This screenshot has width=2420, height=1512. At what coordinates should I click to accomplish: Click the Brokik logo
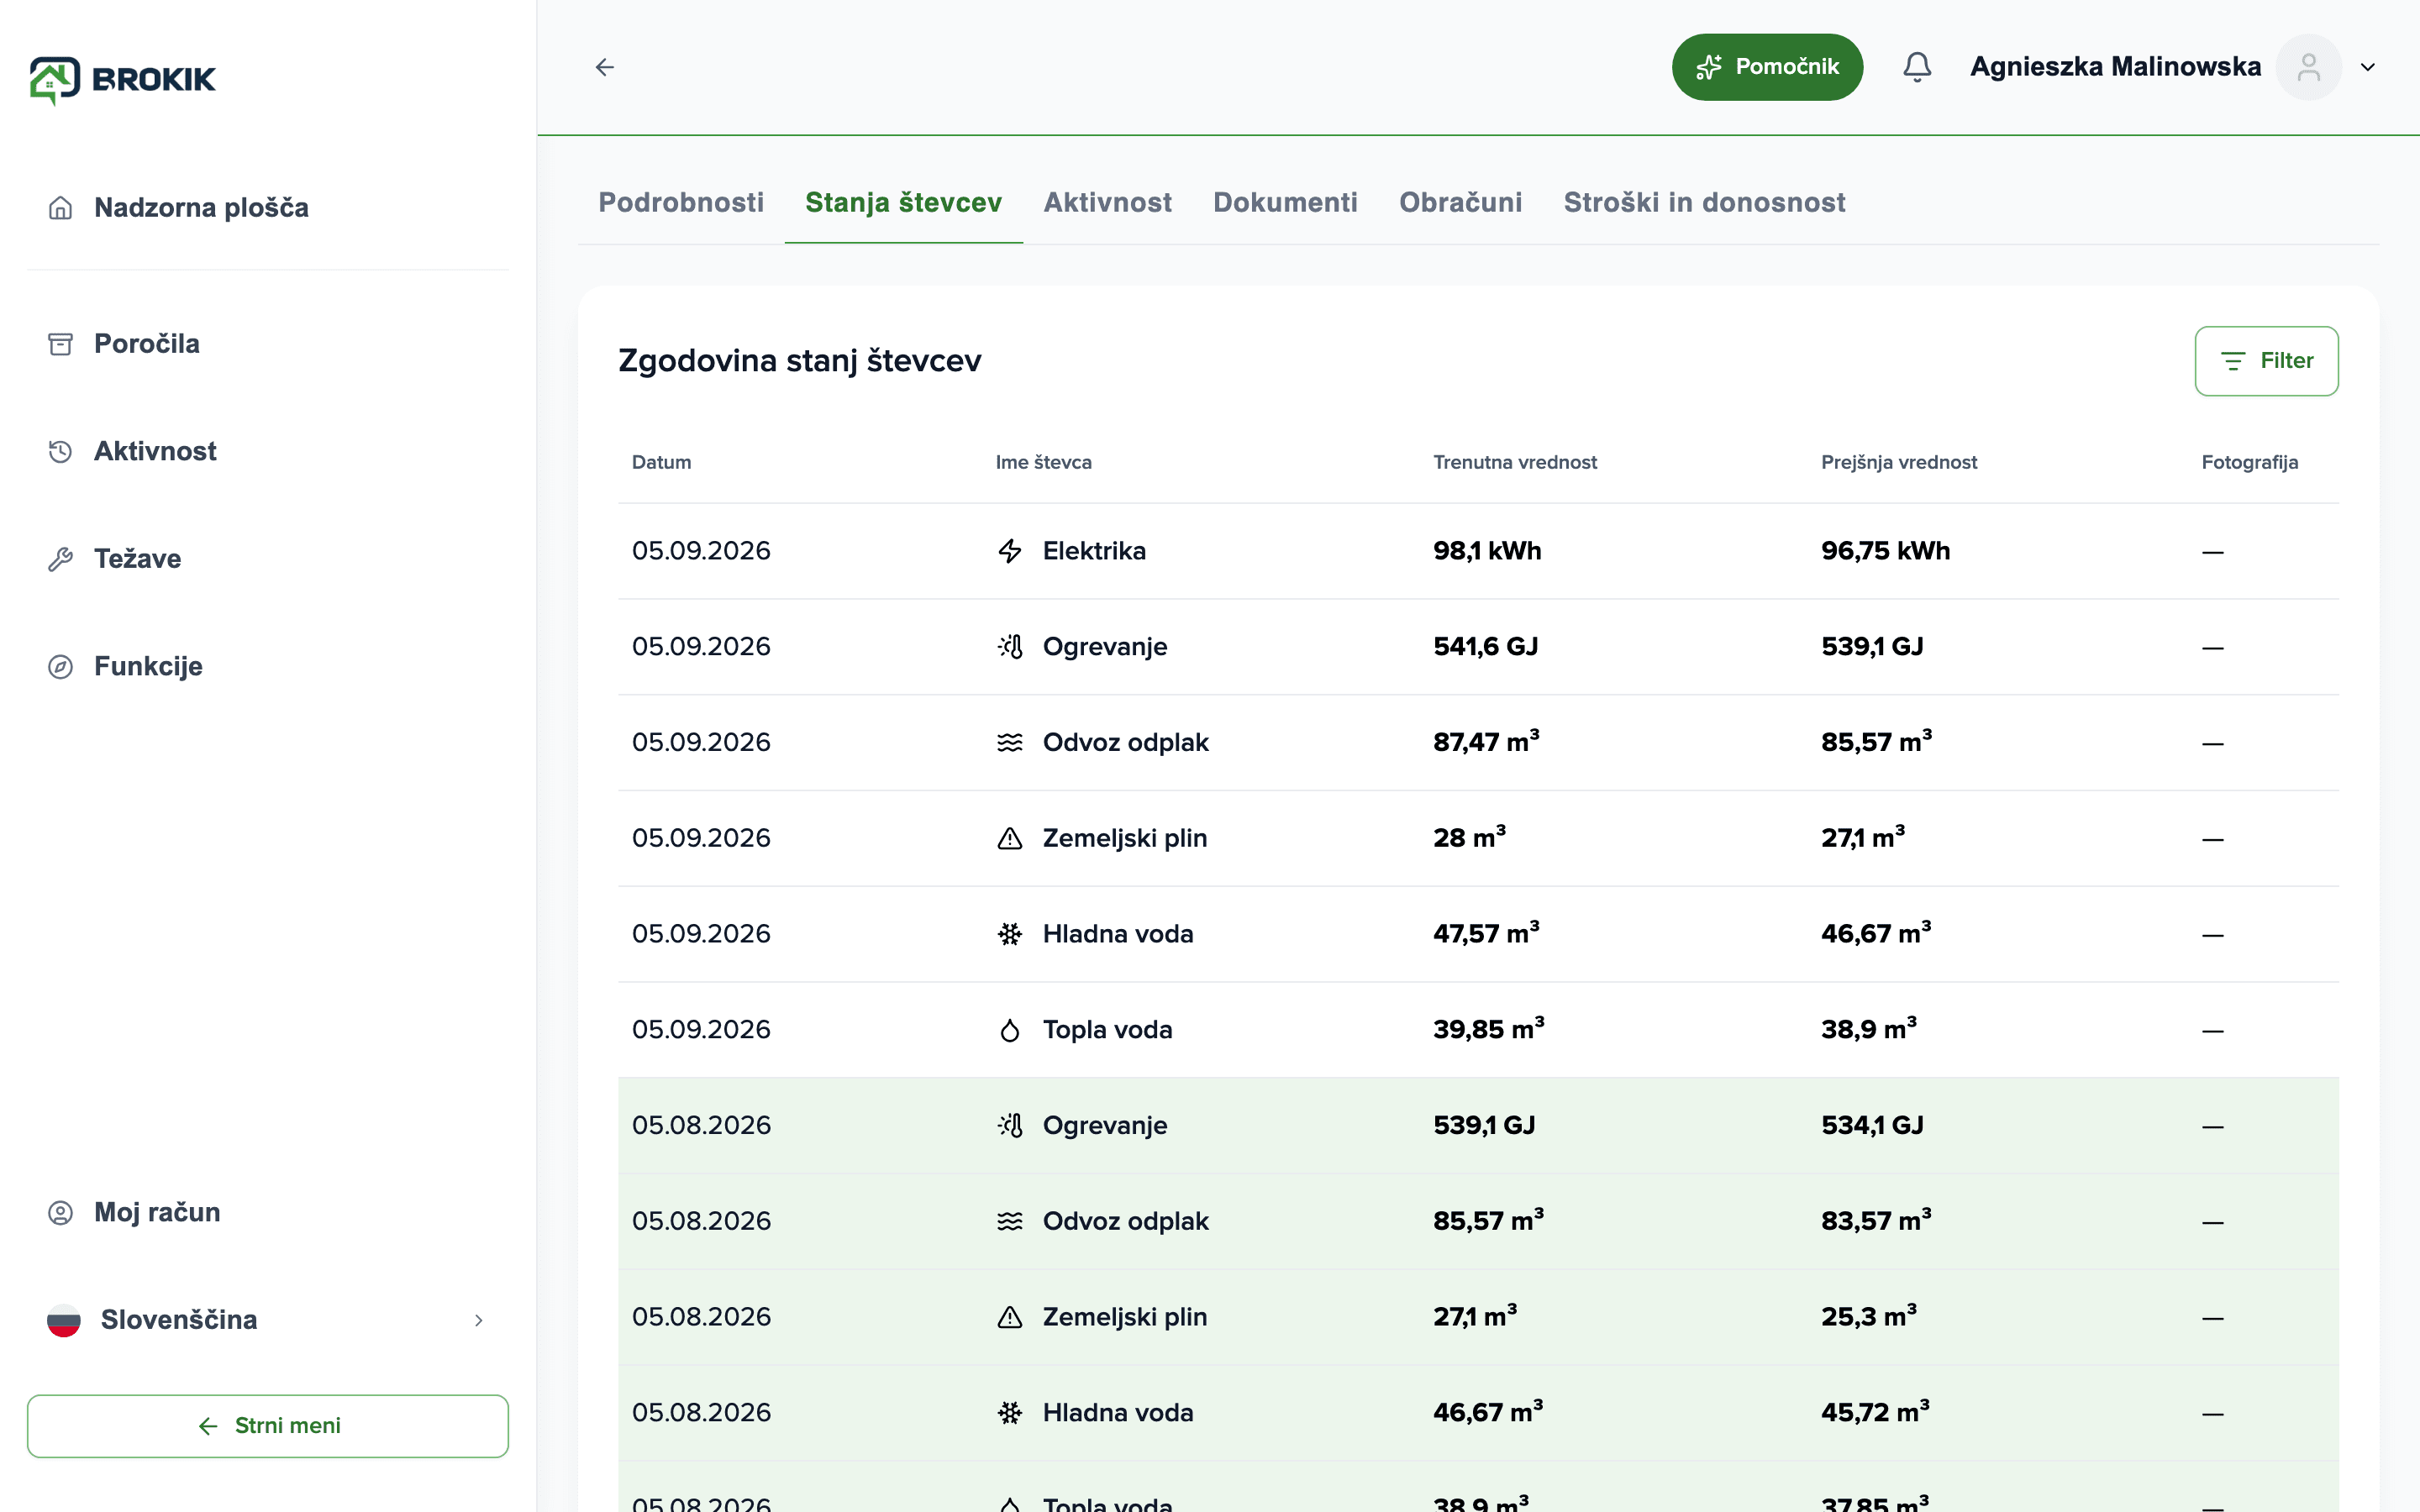coord(123,79)
